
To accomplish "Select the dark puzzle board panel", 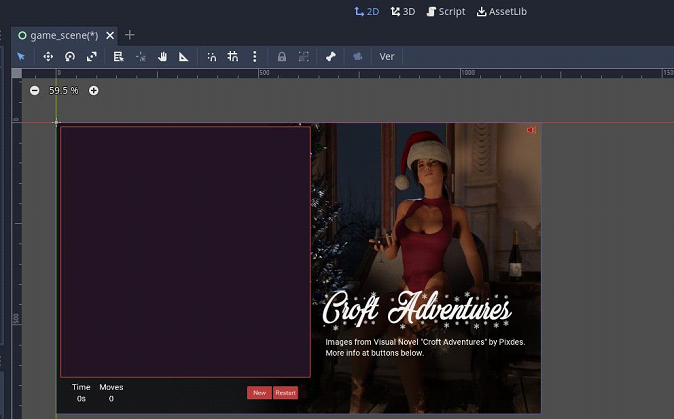I will (x=185, y=252).
